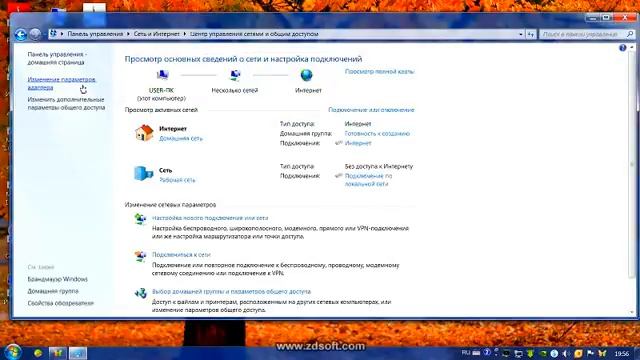This screenshot has height=360, width=640.
Task: Open 'Подключение или отключение' link
Action: [371, 110]
